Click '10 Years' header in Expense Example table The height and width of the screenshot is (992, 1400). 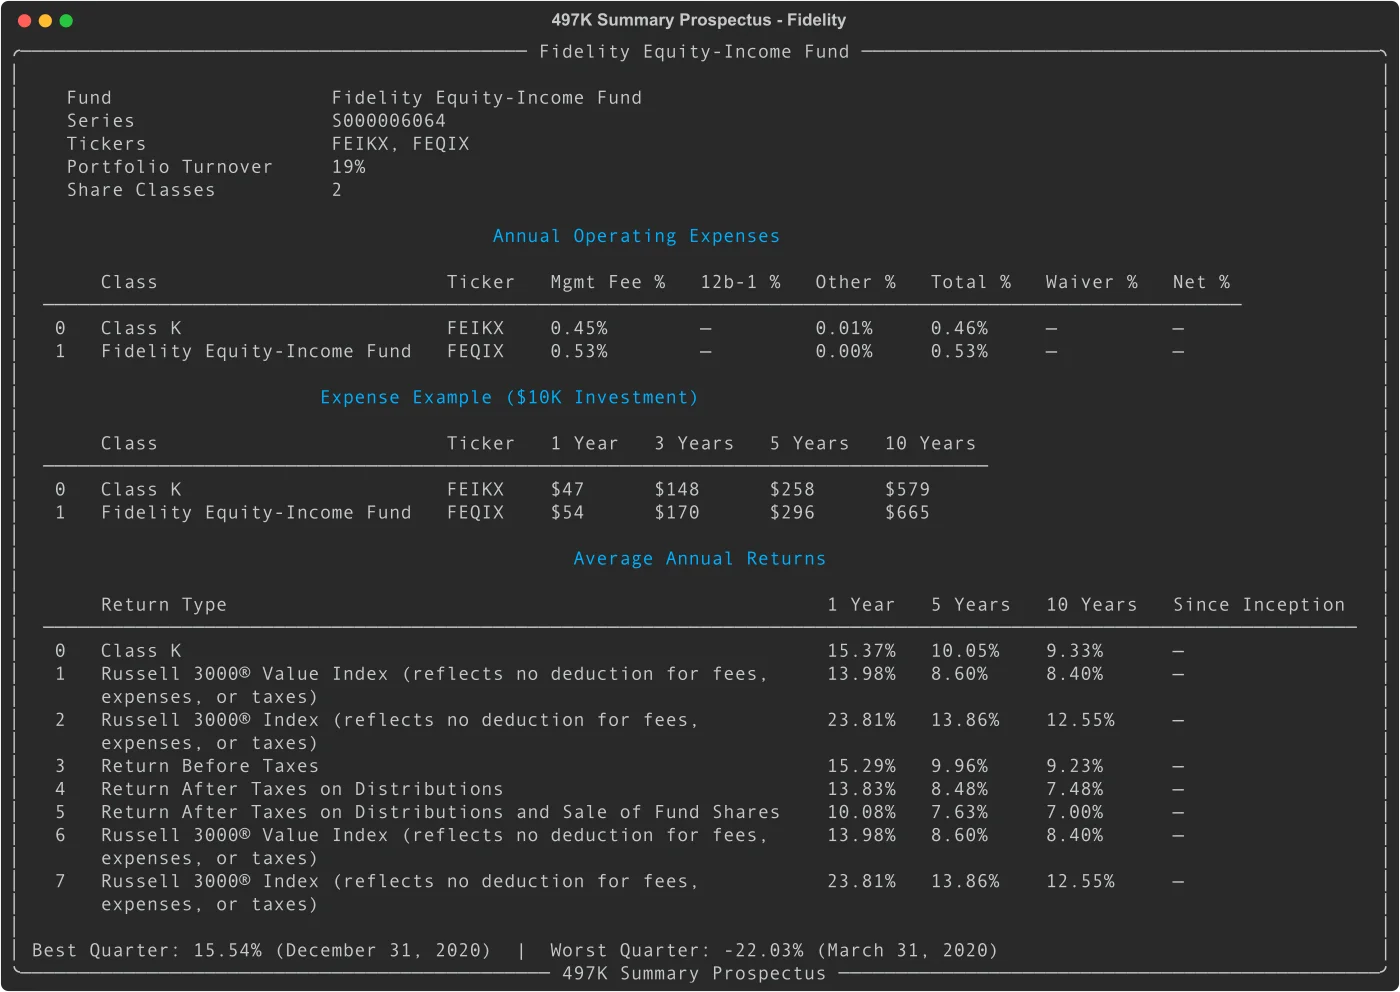(x=930, y=443)
